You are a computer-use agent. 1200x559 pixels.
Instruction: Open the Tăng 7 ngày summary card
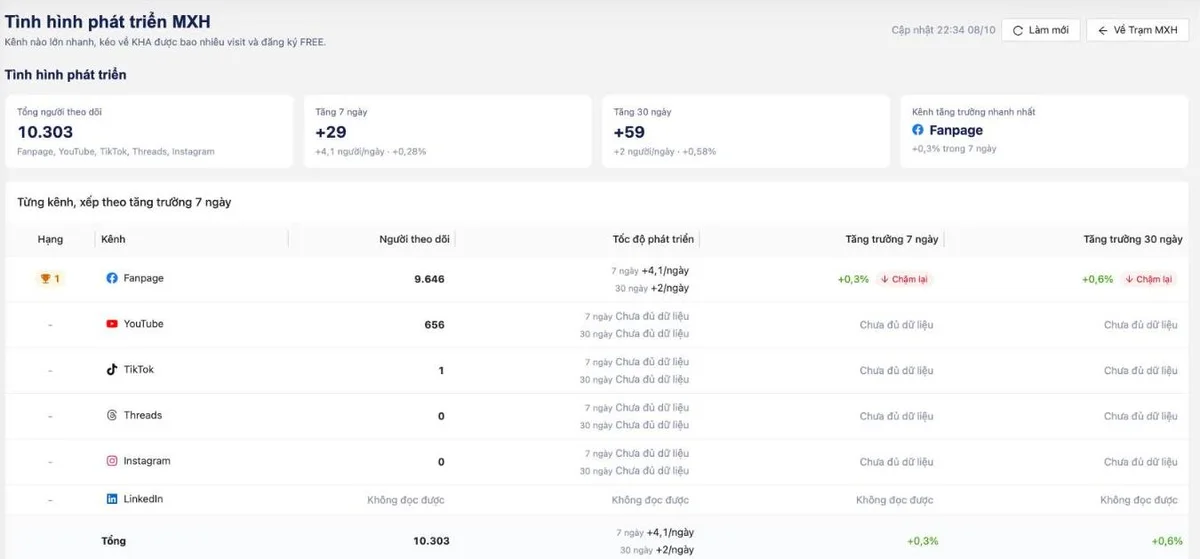pos(447,131)
